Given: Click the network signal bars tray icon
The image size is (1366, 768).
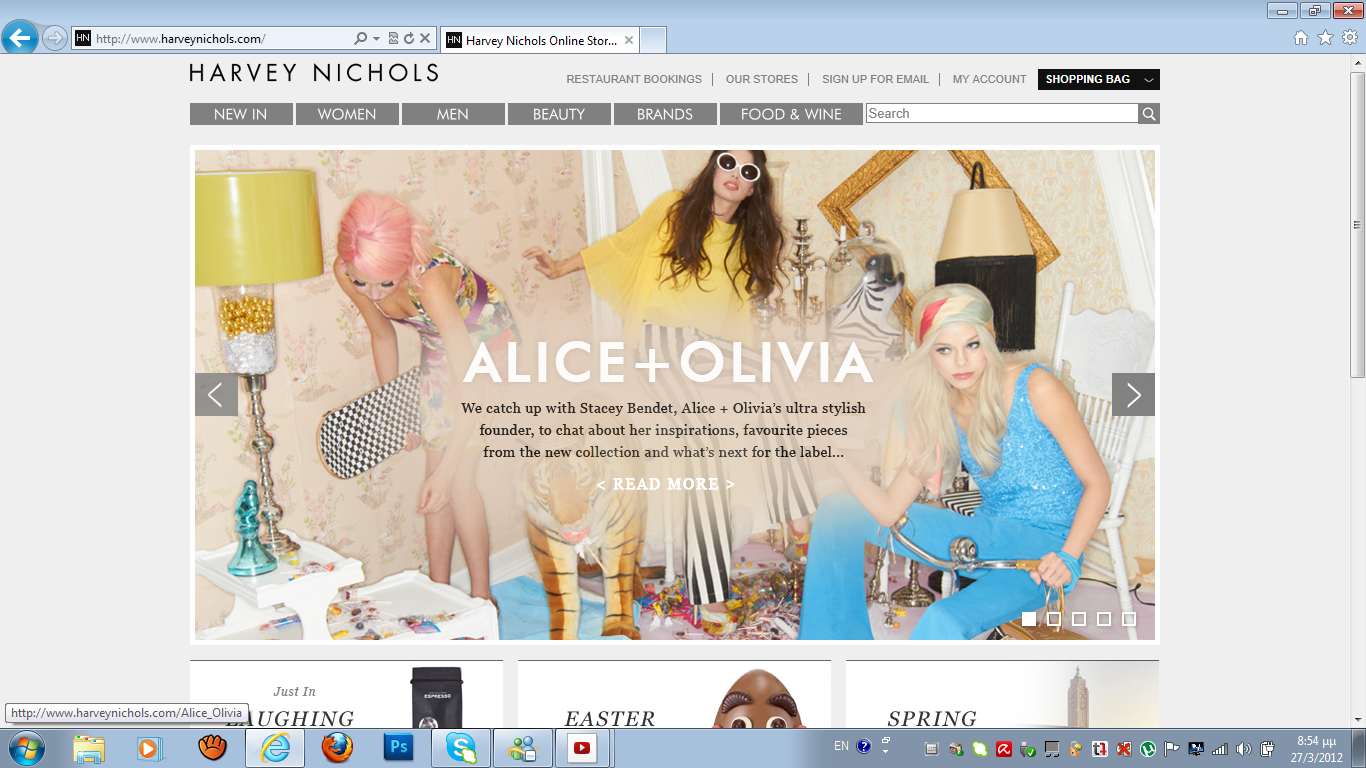Looking at the screenshot, I should point(1220,749).
